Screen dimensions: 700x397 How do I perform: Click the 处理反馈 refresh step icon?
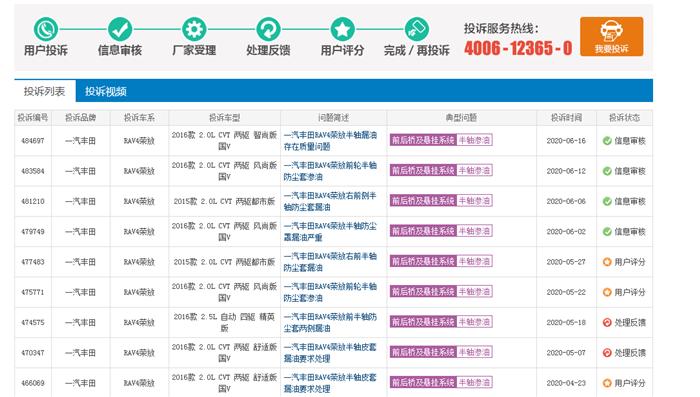[268, 29]
